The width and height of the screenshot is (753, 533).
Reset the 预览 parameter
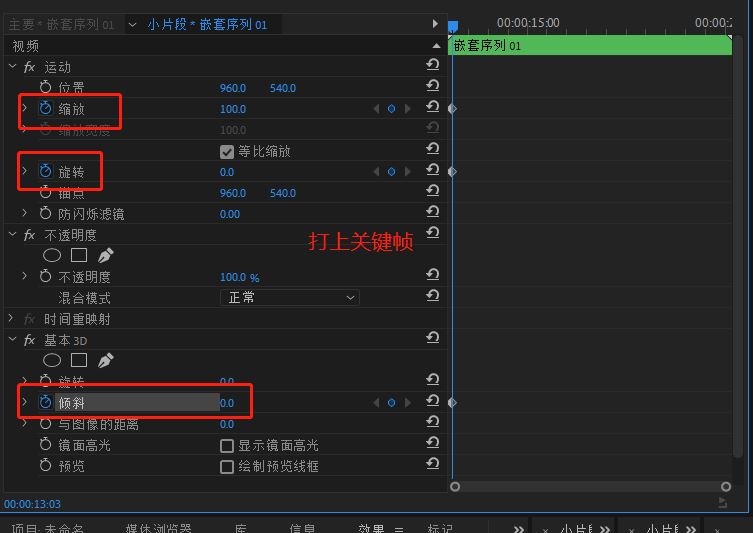click(x=433, y=464)
